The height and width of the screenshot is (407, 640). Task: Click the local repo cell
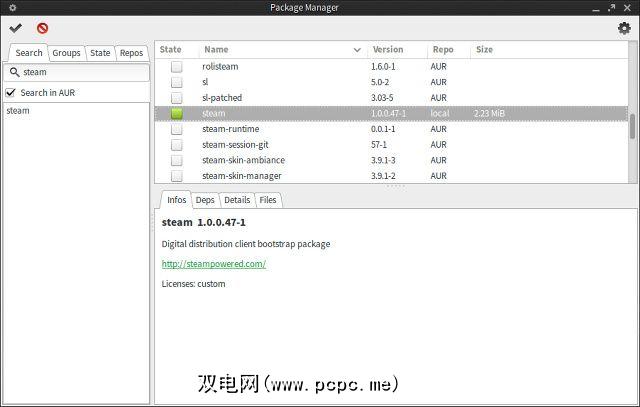pyautogui.click(x=440, y=113)
